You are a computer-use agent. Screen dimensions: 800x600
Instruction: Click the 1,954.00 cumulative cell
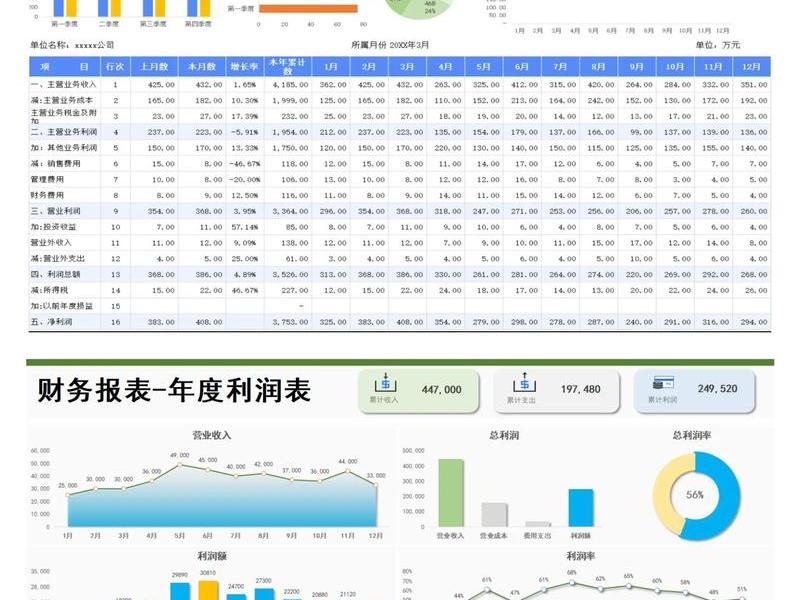290,132
